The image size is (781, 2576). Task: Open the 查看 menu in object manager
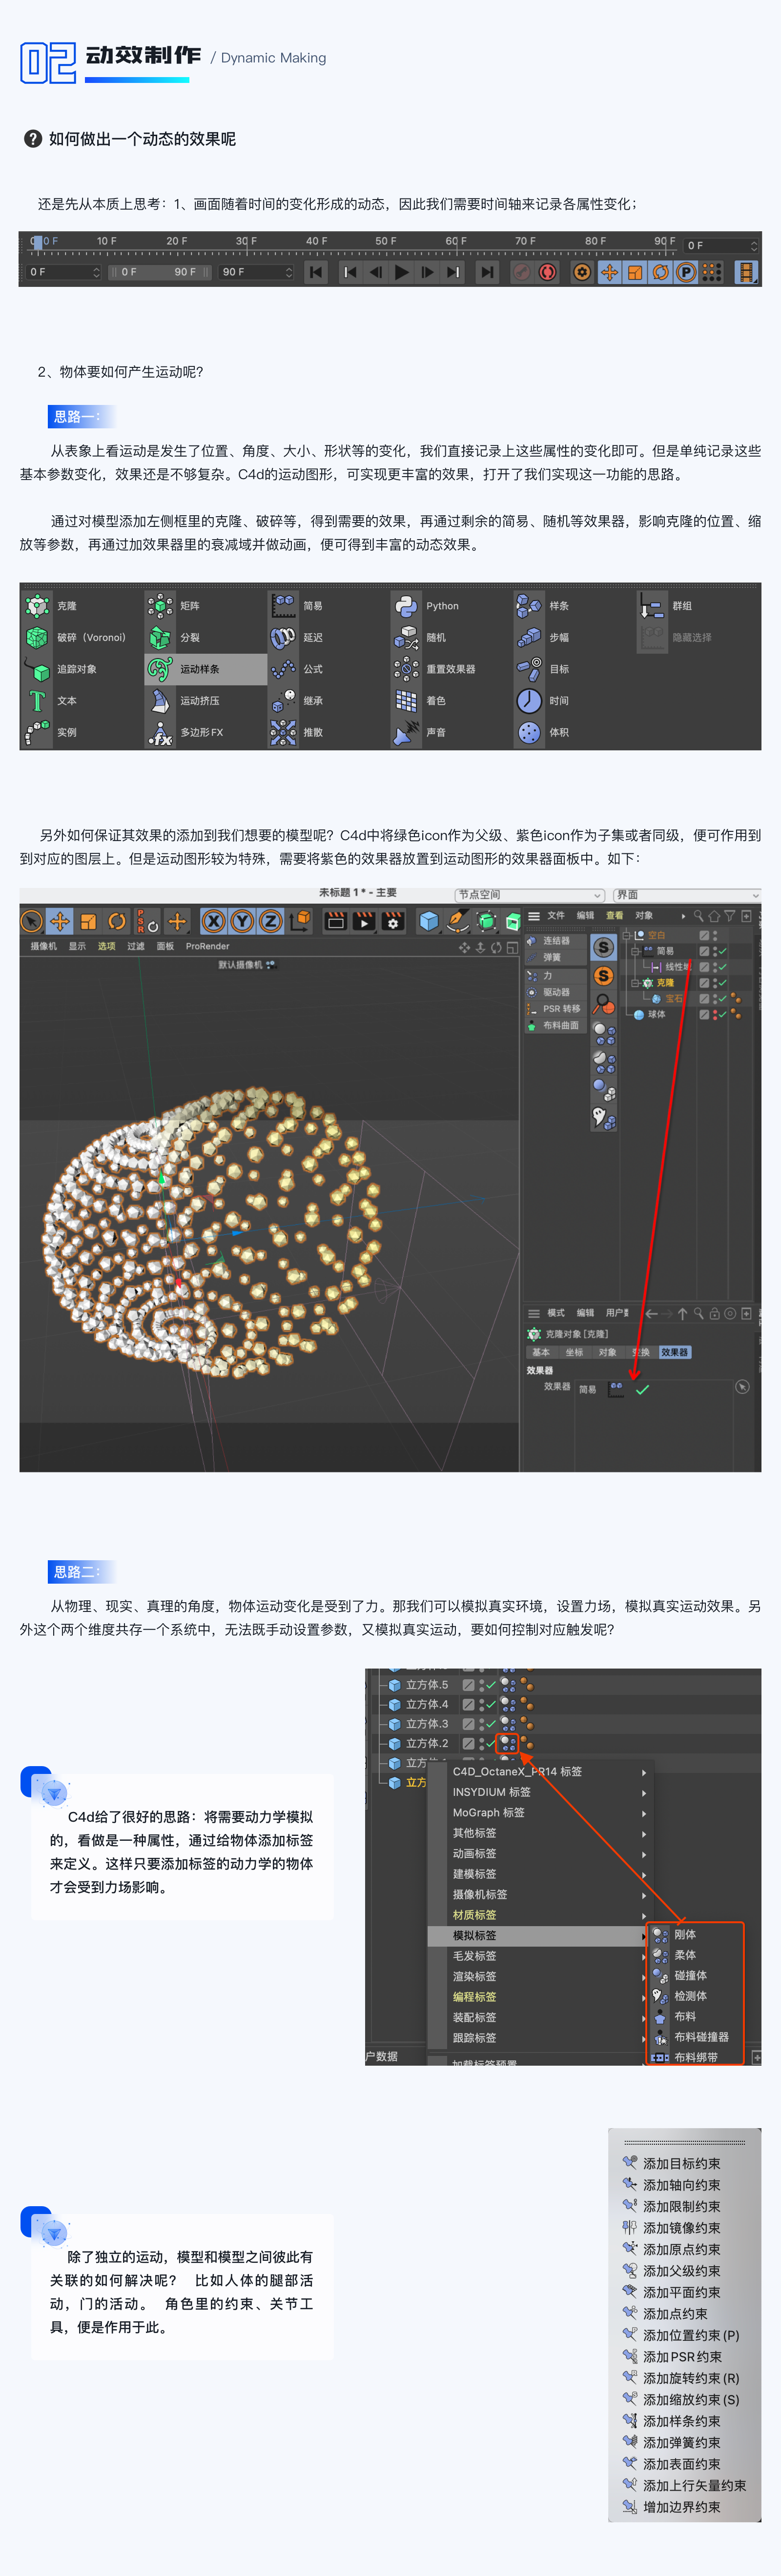tap(614, 916)
